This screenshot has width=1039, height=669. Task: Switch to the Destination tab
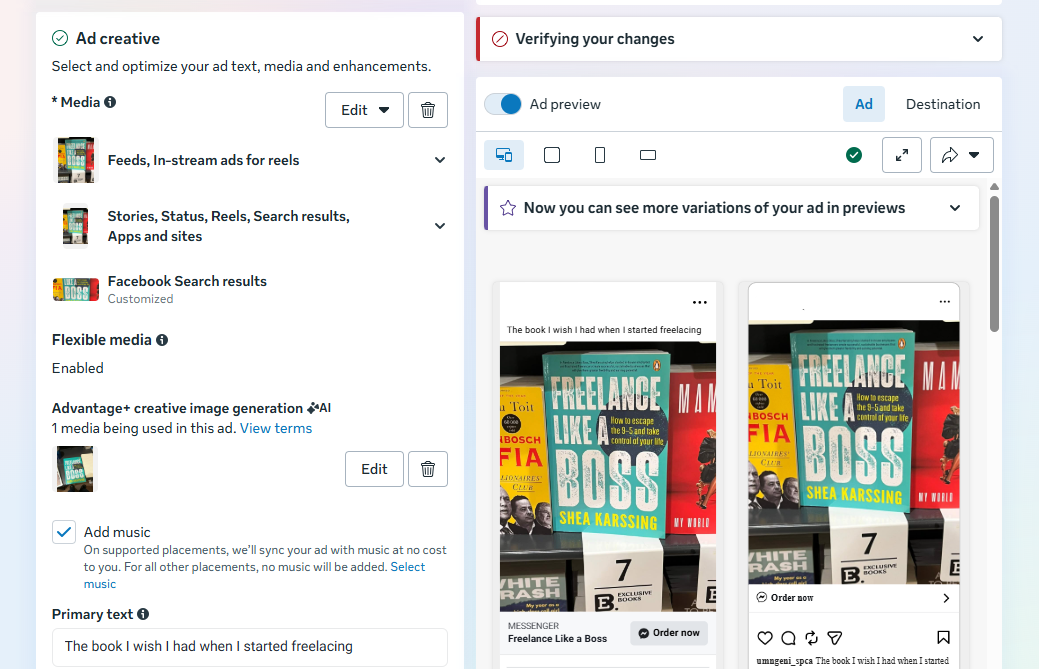click(x=943, y=104)
